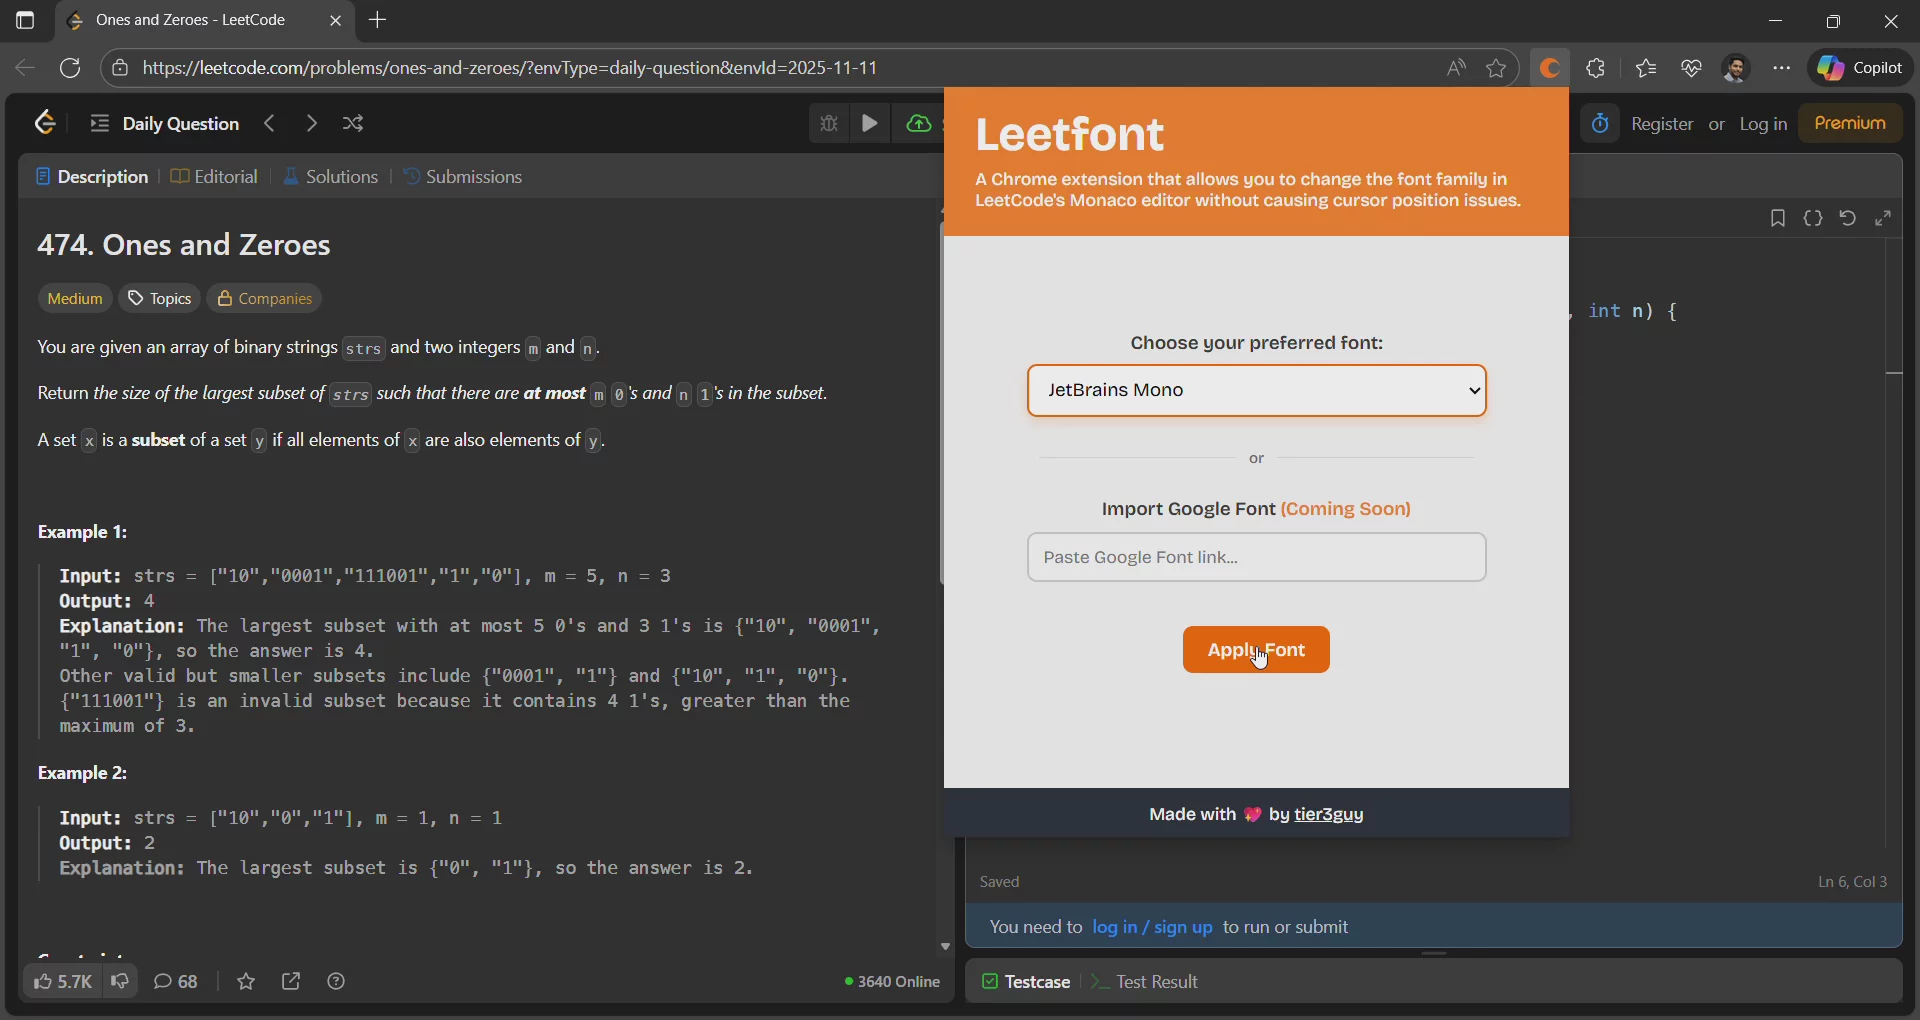
Task: Select the debug bug icon
Action: pos(830,123)
